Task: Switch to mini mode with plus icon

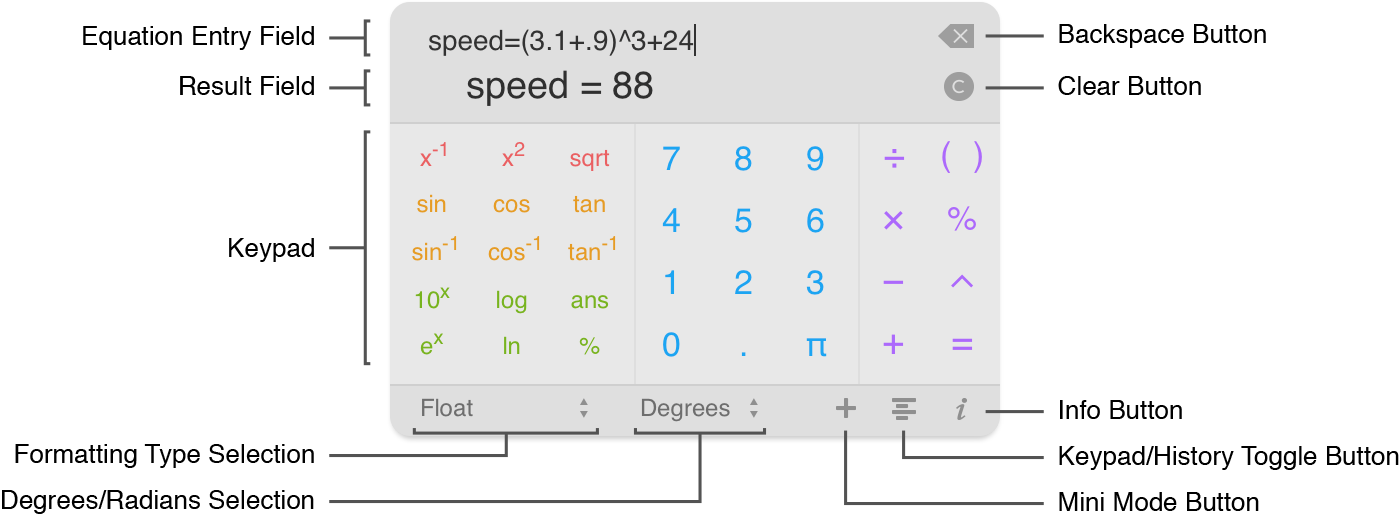Action: pyautogui.click(x=846, y=408)
